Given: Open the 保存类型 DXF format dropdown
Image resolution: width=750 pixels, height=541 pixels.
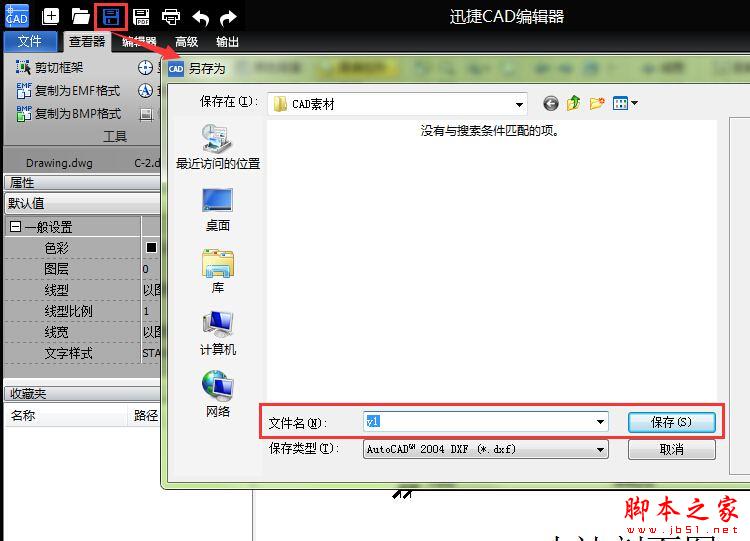Looking at the screenshot, I should click(485, 449).
